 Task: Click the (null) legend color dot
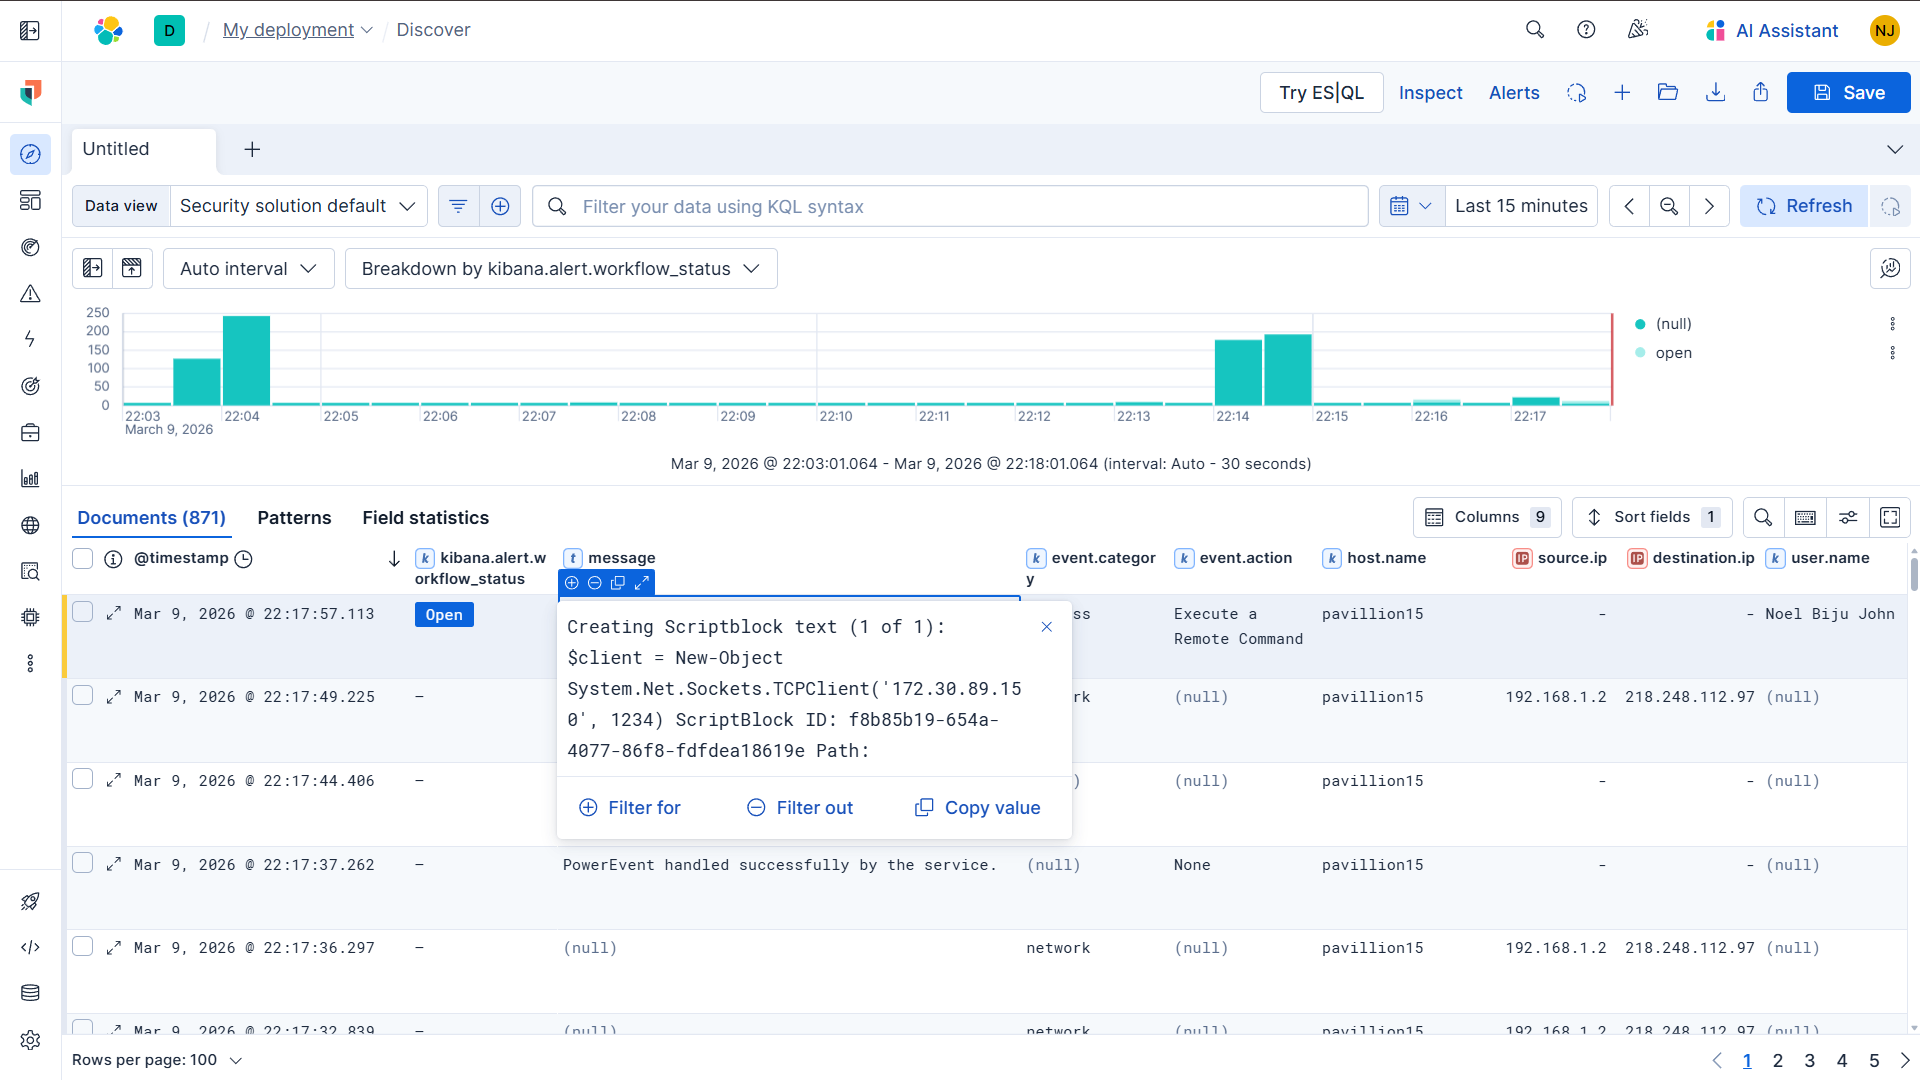(1640, 324)
